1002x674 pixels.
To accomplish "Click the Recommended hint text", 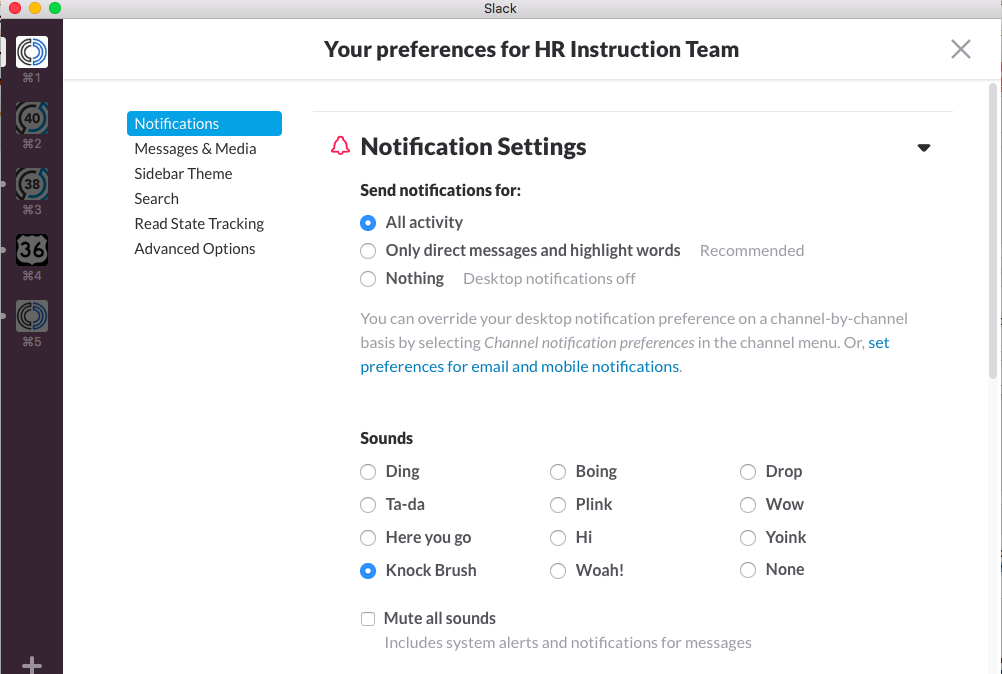I will (752, 251).
